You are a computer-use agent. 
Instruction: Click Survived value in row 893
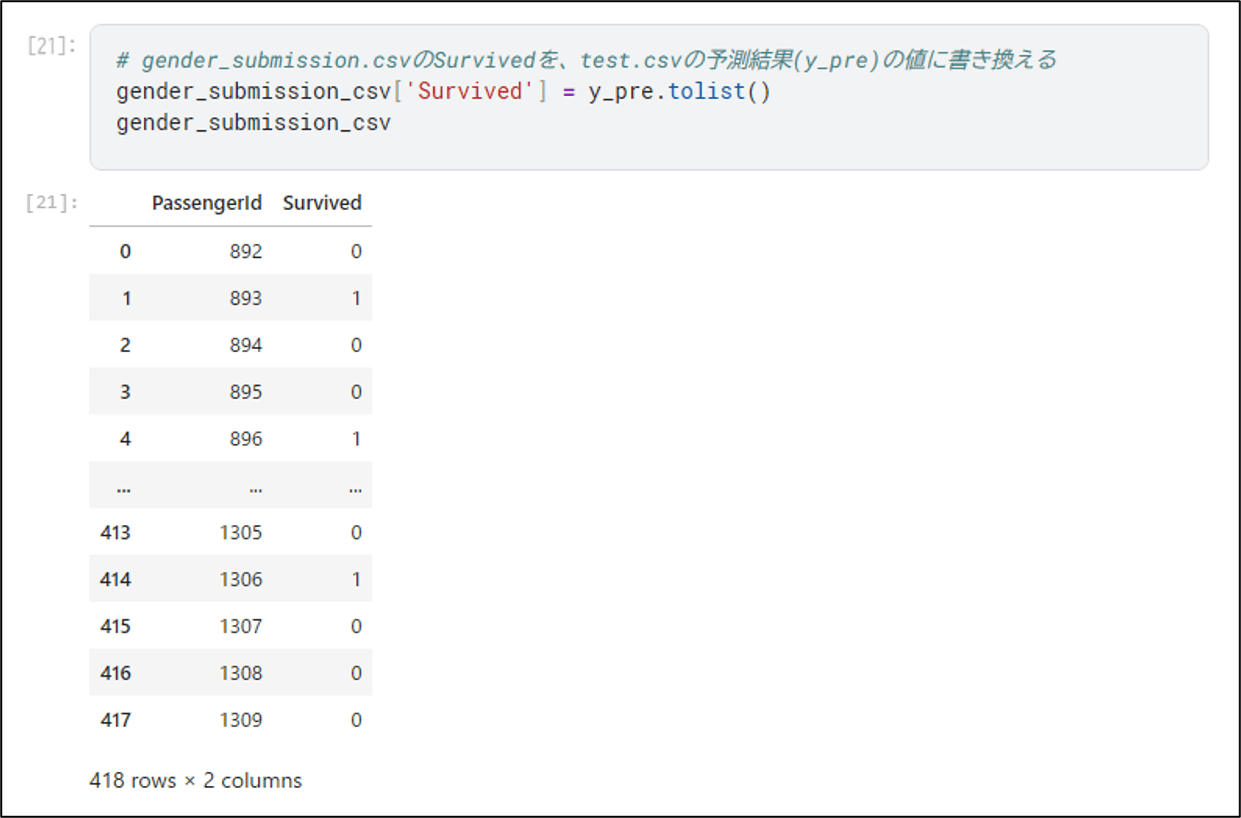(356, 298)
